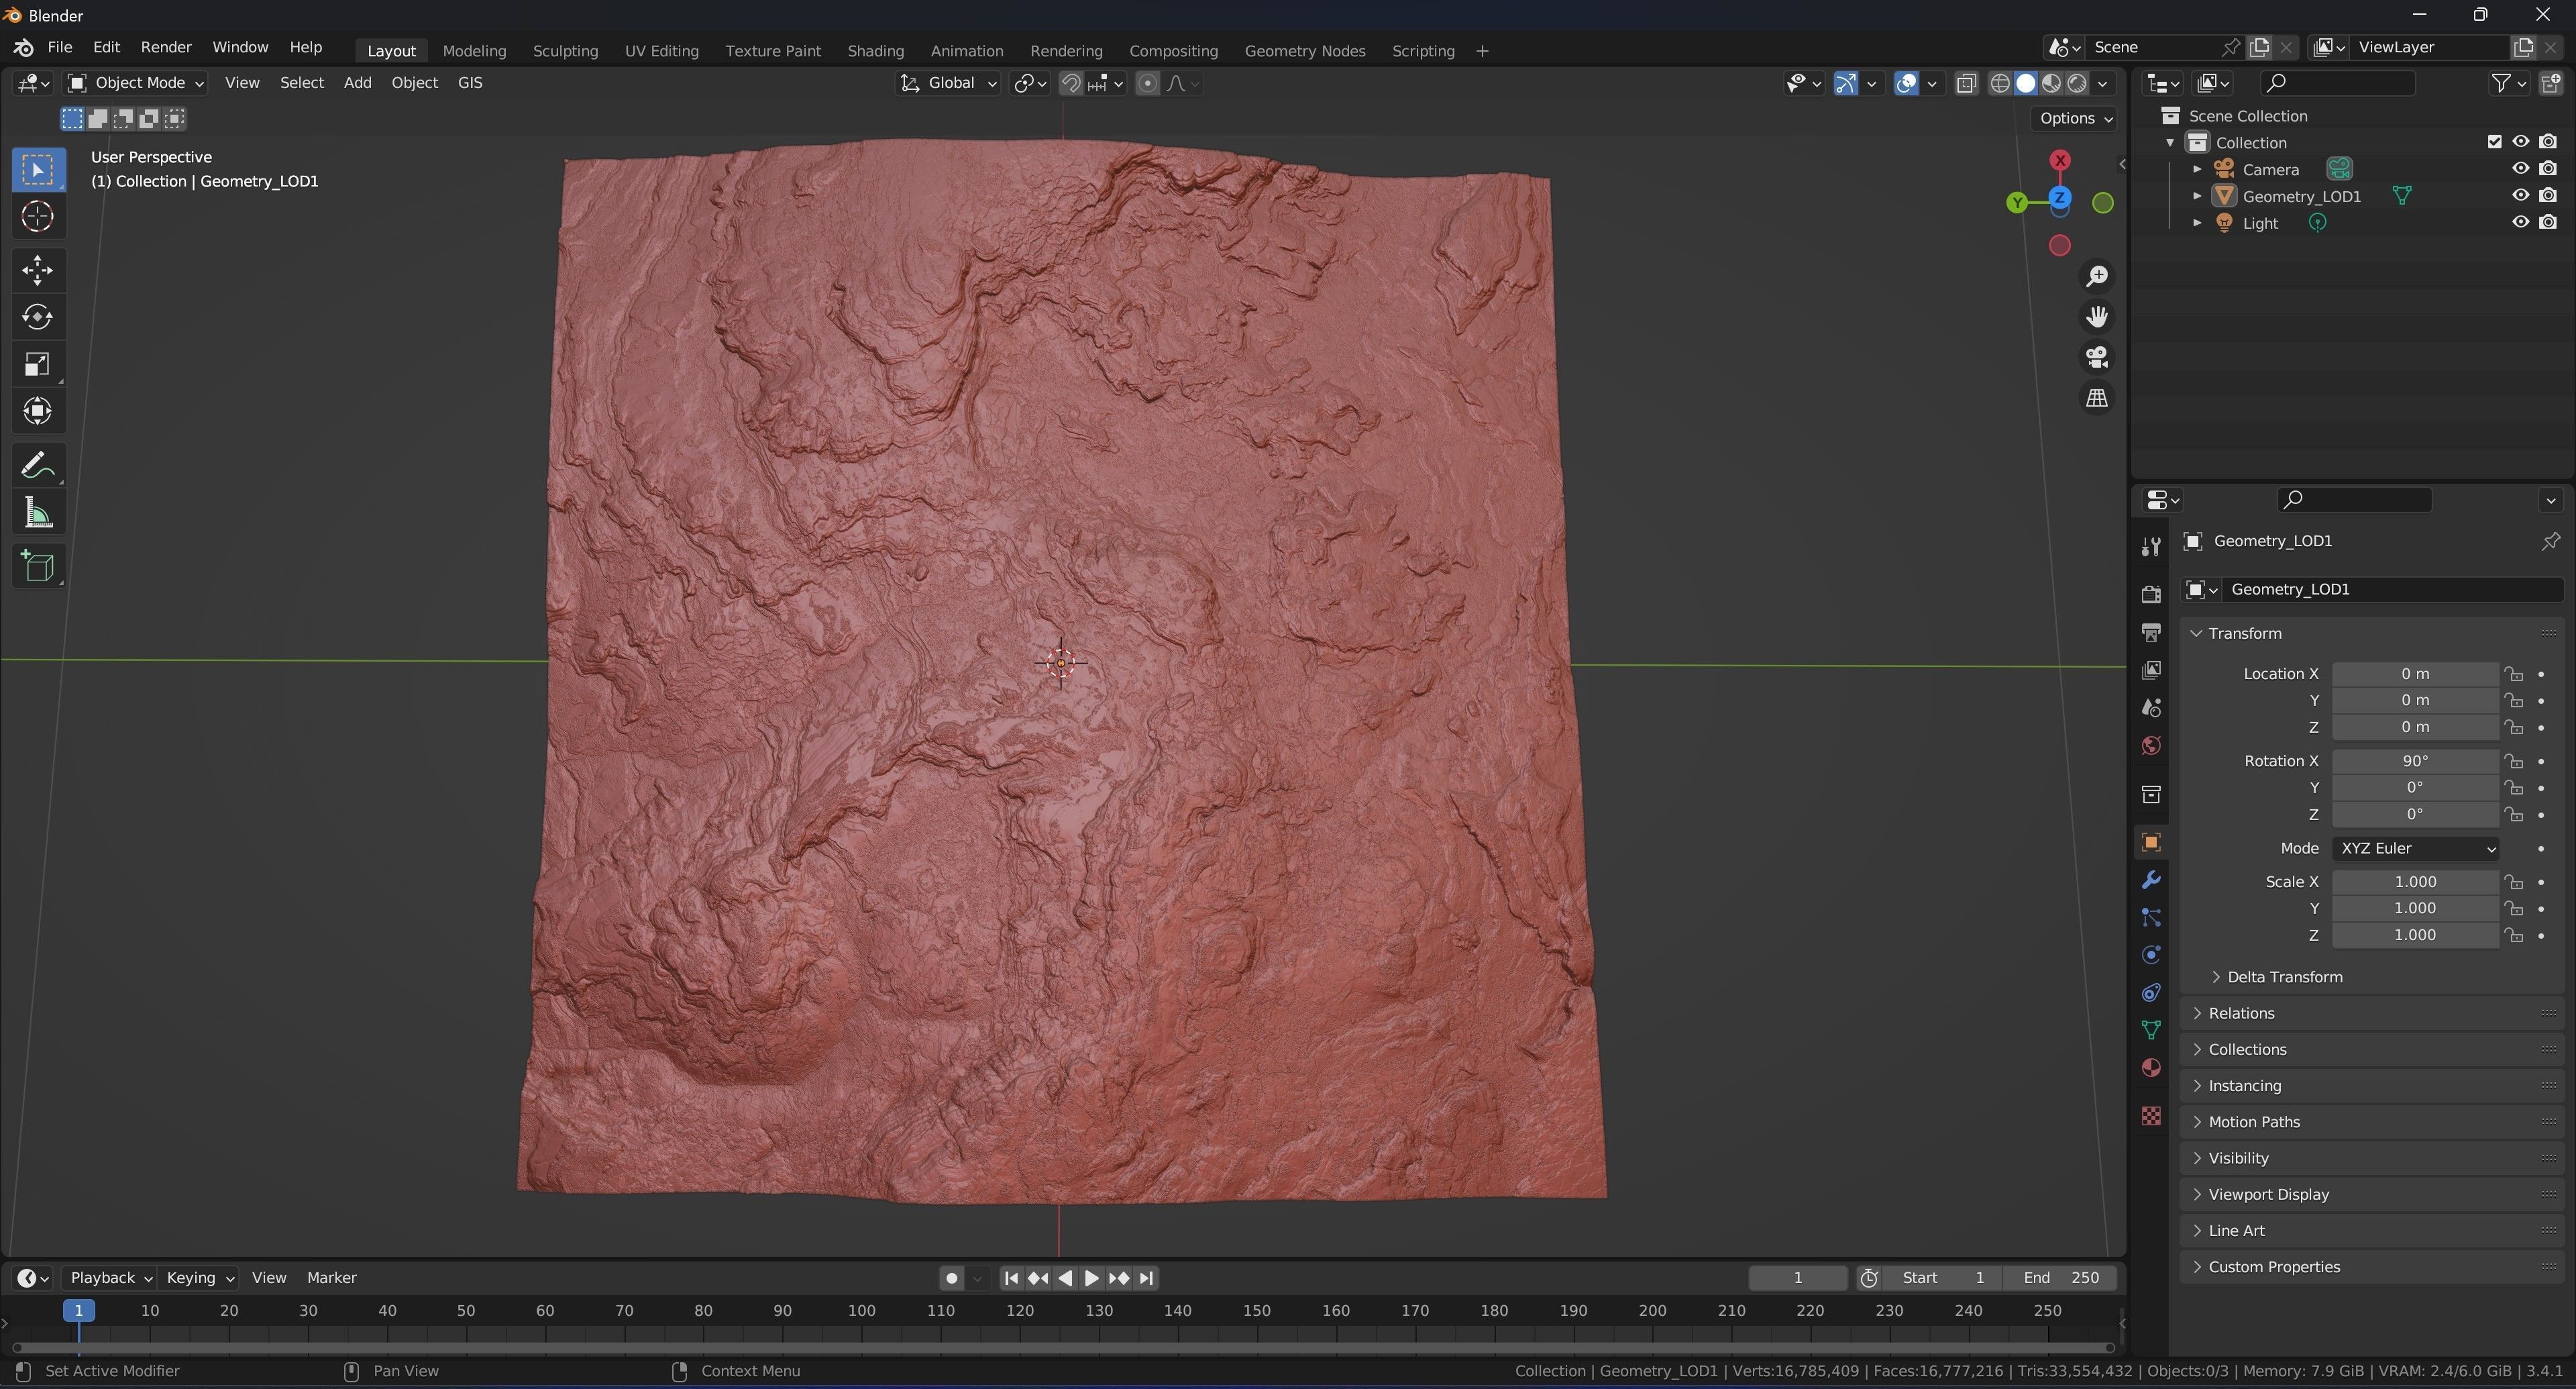Select the Move tool in toolbar
The image size is (2576, 1389).
click(x=38, y=270)
